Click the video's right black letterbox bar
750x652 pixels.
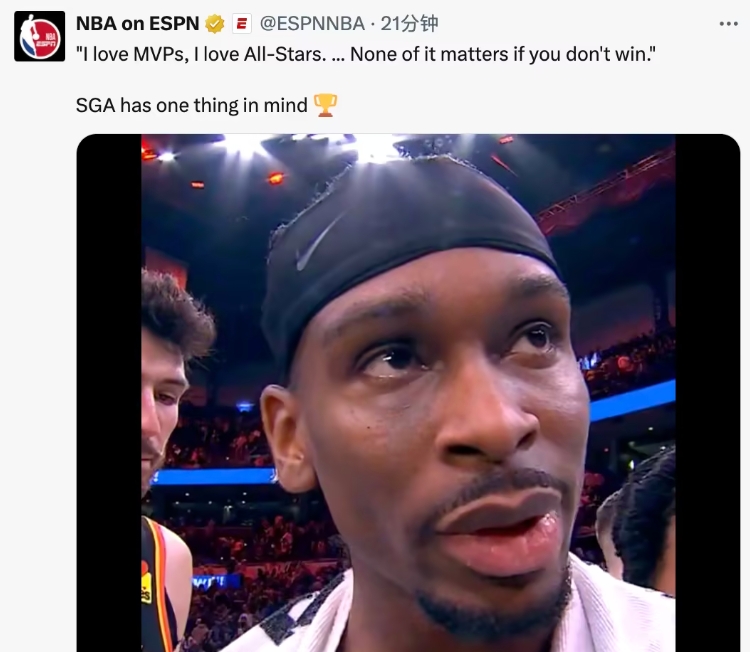(x=707, y=393)
